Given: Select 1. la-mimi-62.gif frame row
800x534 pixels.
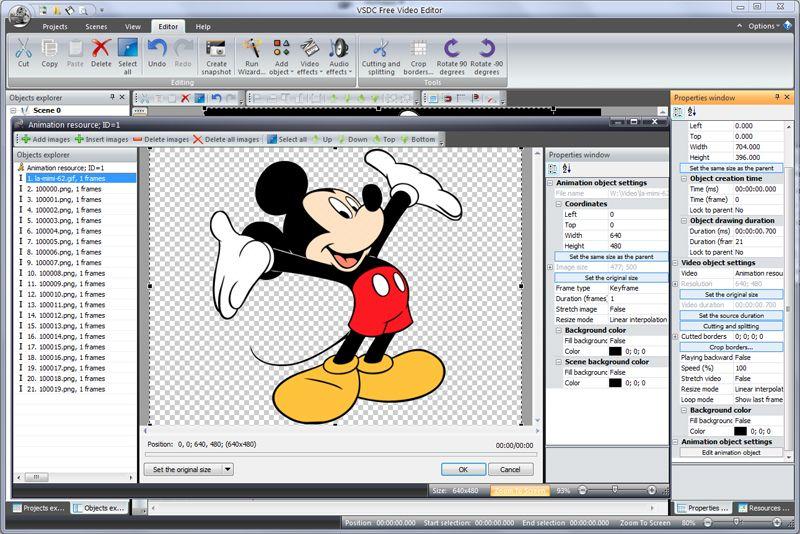Looking at the screenshot, I should point(81,179).
